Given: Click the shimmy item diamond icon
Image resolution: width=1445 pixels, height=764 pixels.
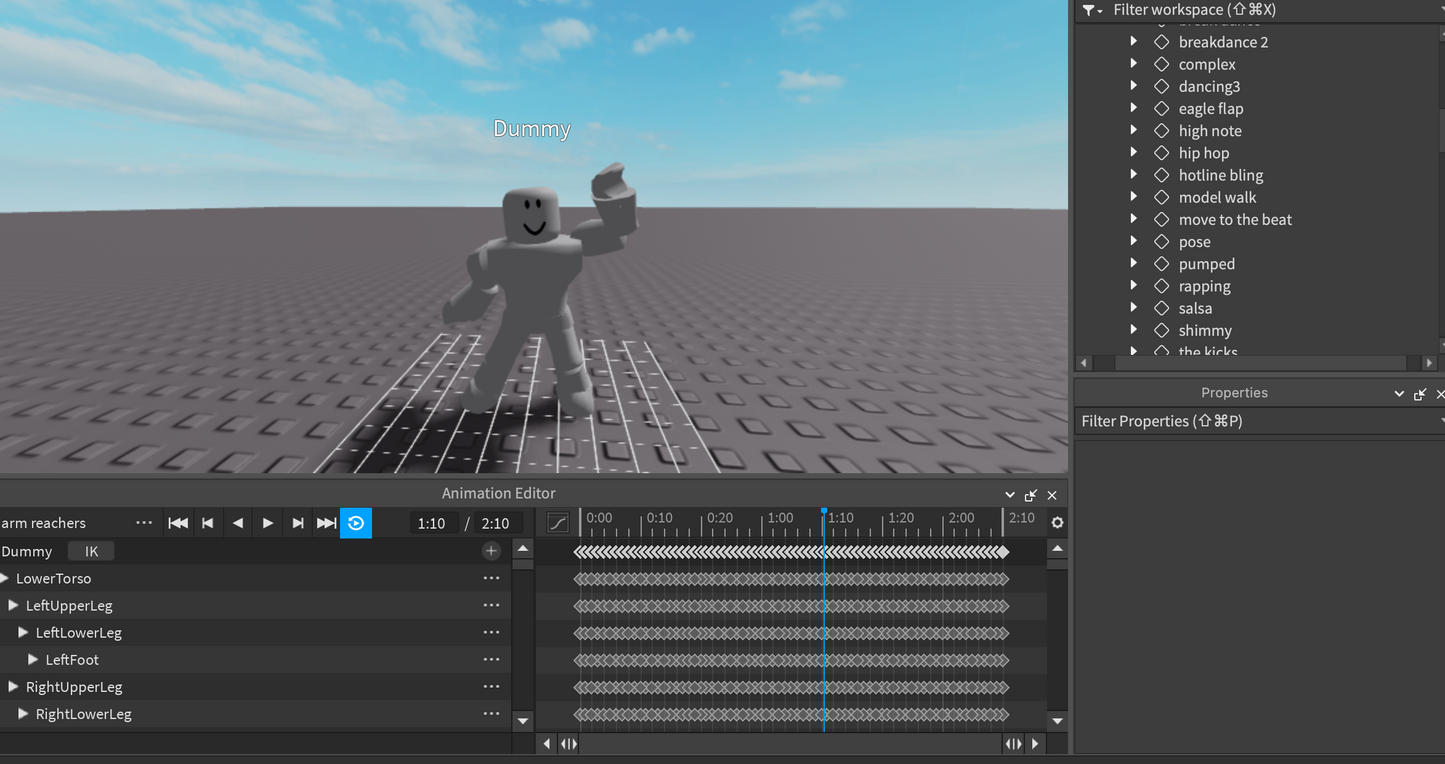Looking at the screenshot, I should point(1161,330).
